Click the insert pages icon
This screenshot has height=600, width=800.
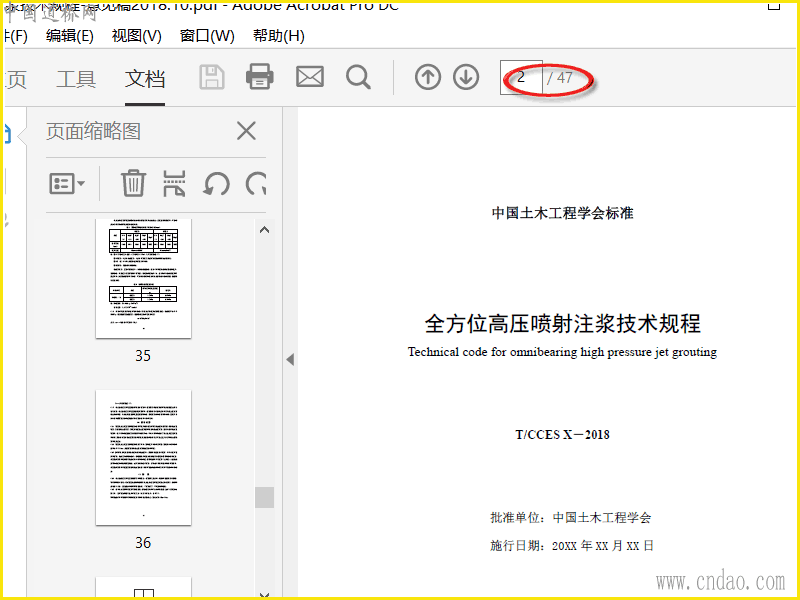174,184
